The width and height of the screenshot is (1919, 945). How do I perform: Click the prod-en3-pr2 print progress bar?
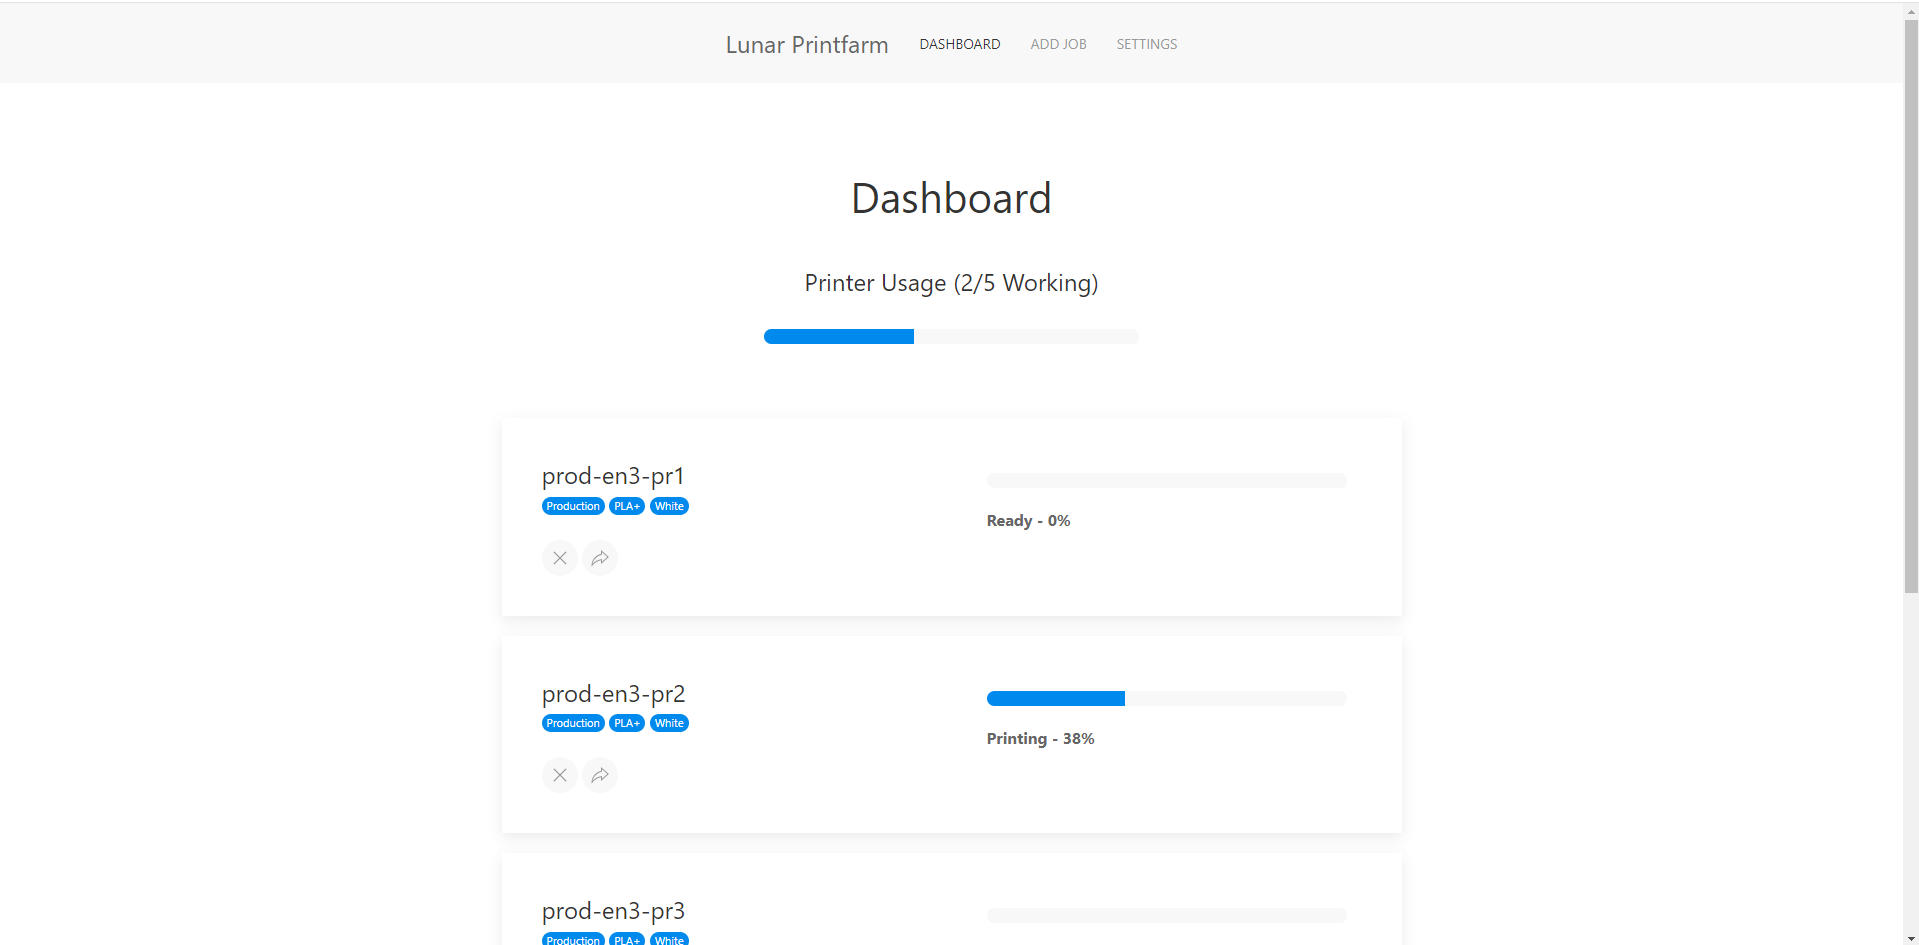click(1166, 698)
